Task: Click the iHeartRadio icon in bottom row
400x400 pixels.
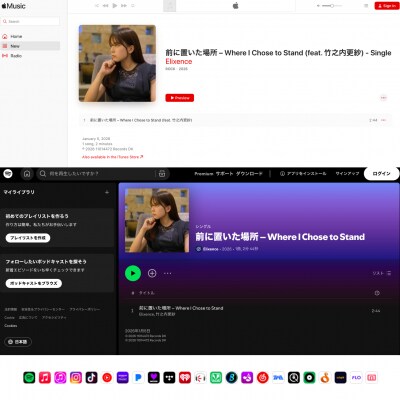Action: pyautogui.click(x=185, y=378)
